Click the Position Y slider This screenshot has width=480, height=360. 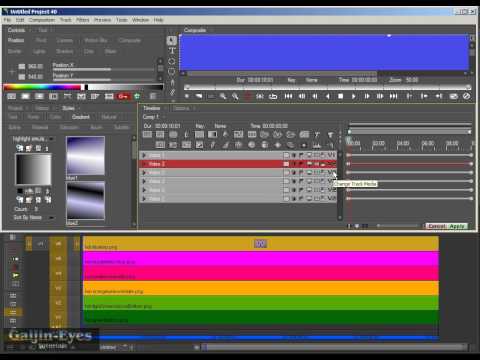[103, 80]
